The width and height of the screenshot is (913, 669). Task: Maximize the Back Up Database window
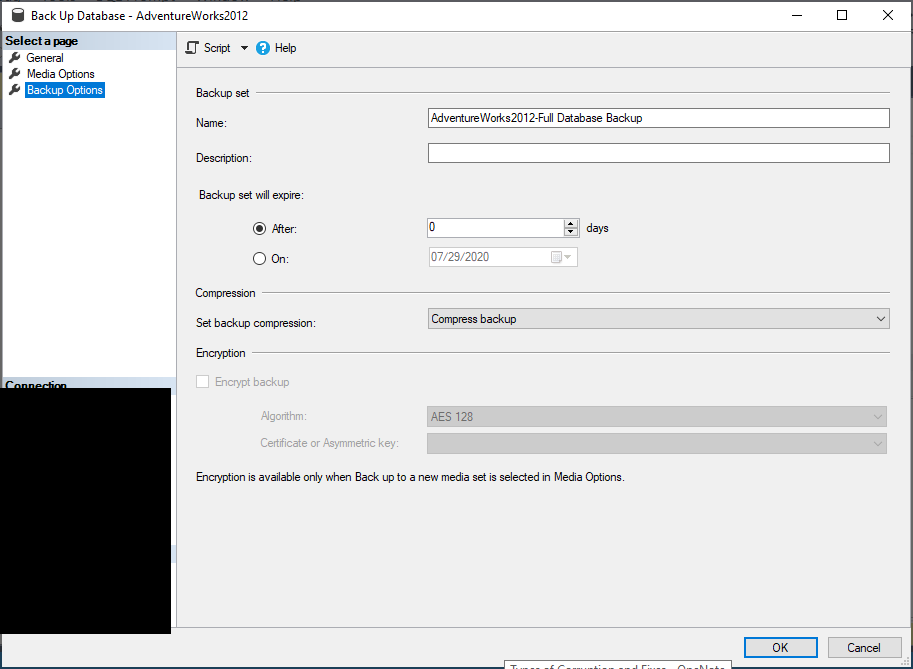[842, 15]
